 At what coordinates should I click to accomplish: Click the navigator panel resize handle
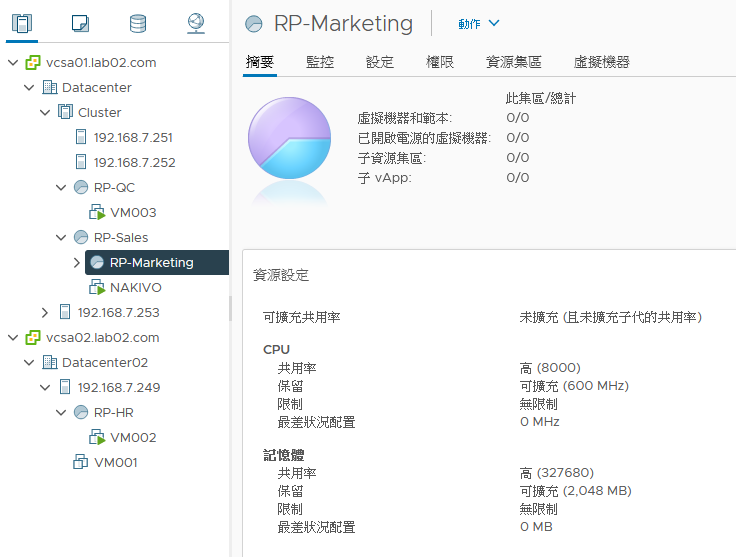coord(230,308)
